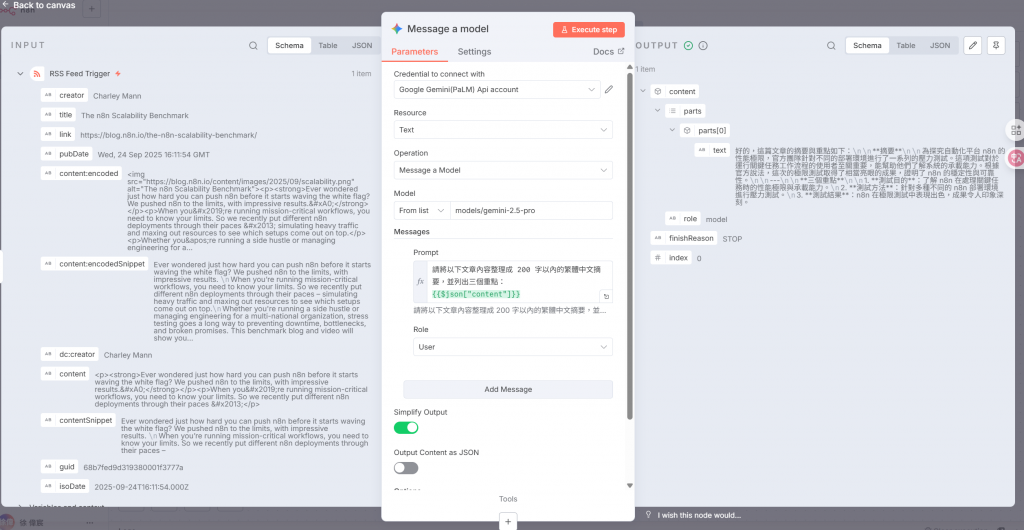
Task: Click the Execute step button
Action: (588, 29)
